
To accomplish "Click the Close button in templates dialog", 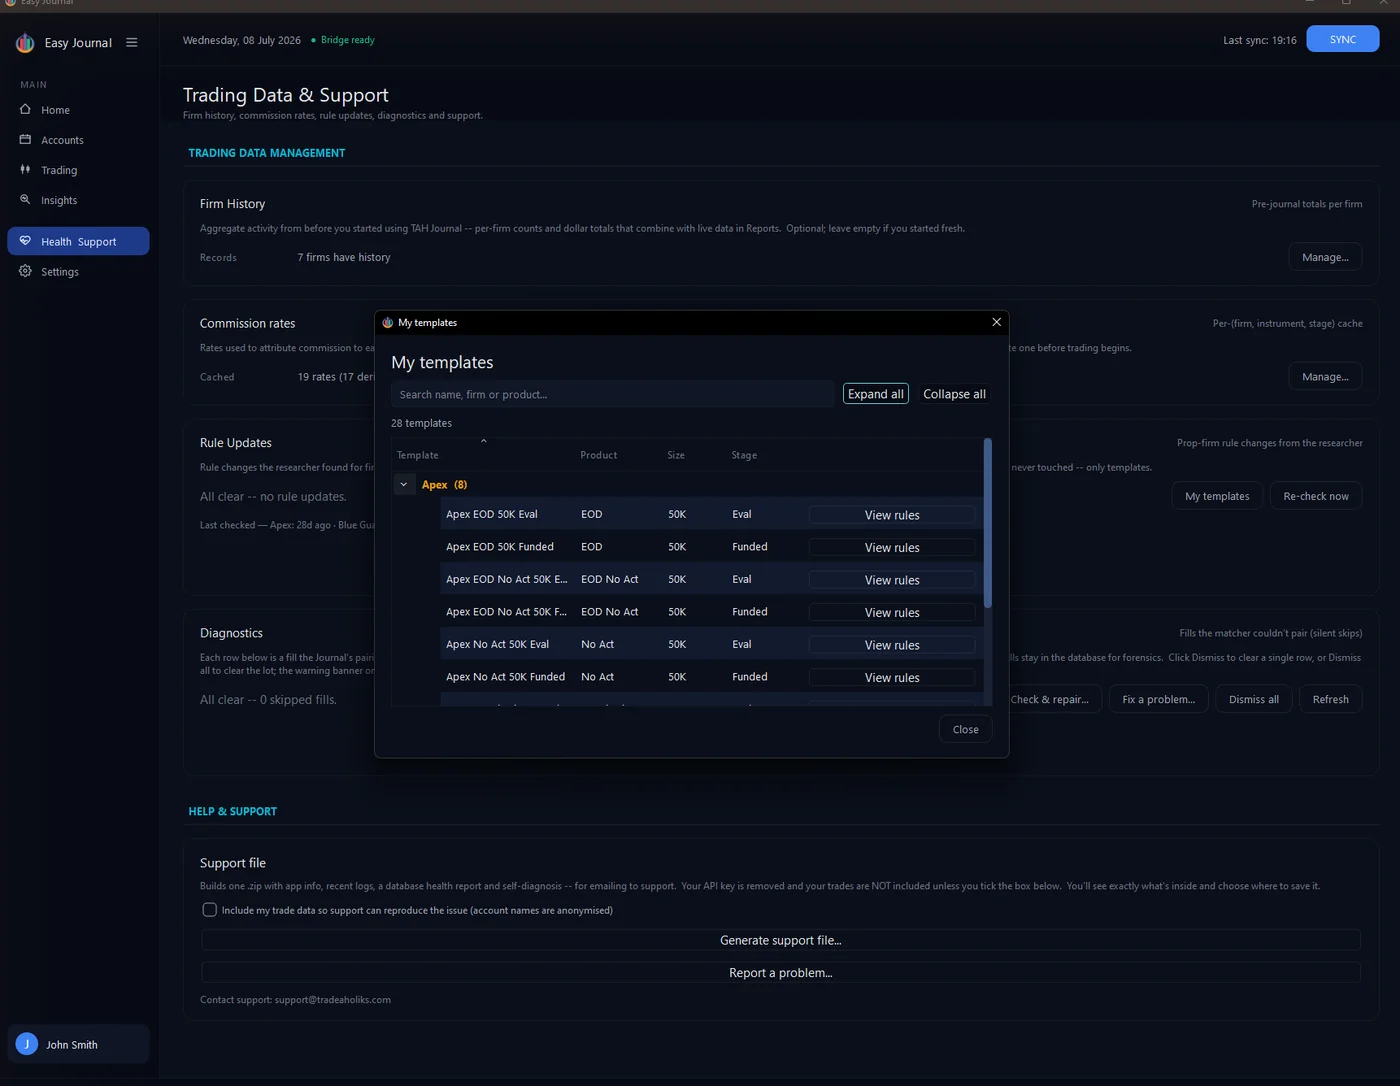I will click(966, 729).
